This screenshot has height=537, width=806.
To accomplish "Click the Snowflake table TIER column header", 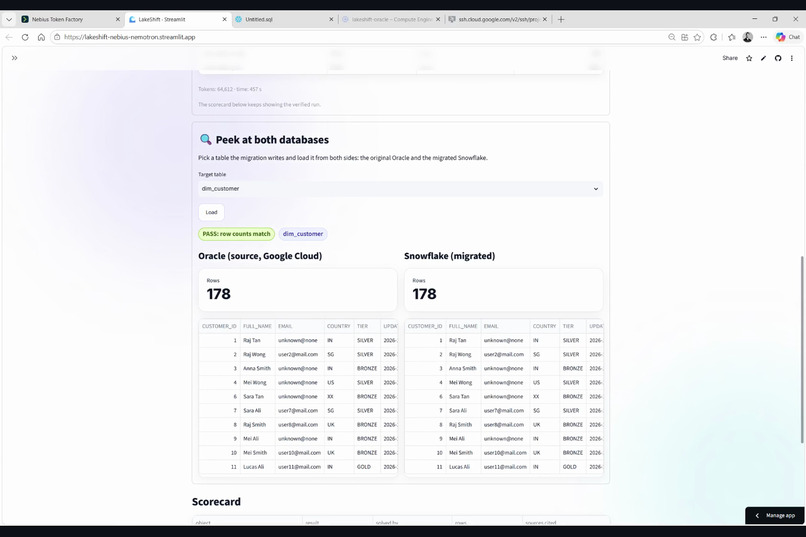I will pyautogui.click(x=573, y=326).
